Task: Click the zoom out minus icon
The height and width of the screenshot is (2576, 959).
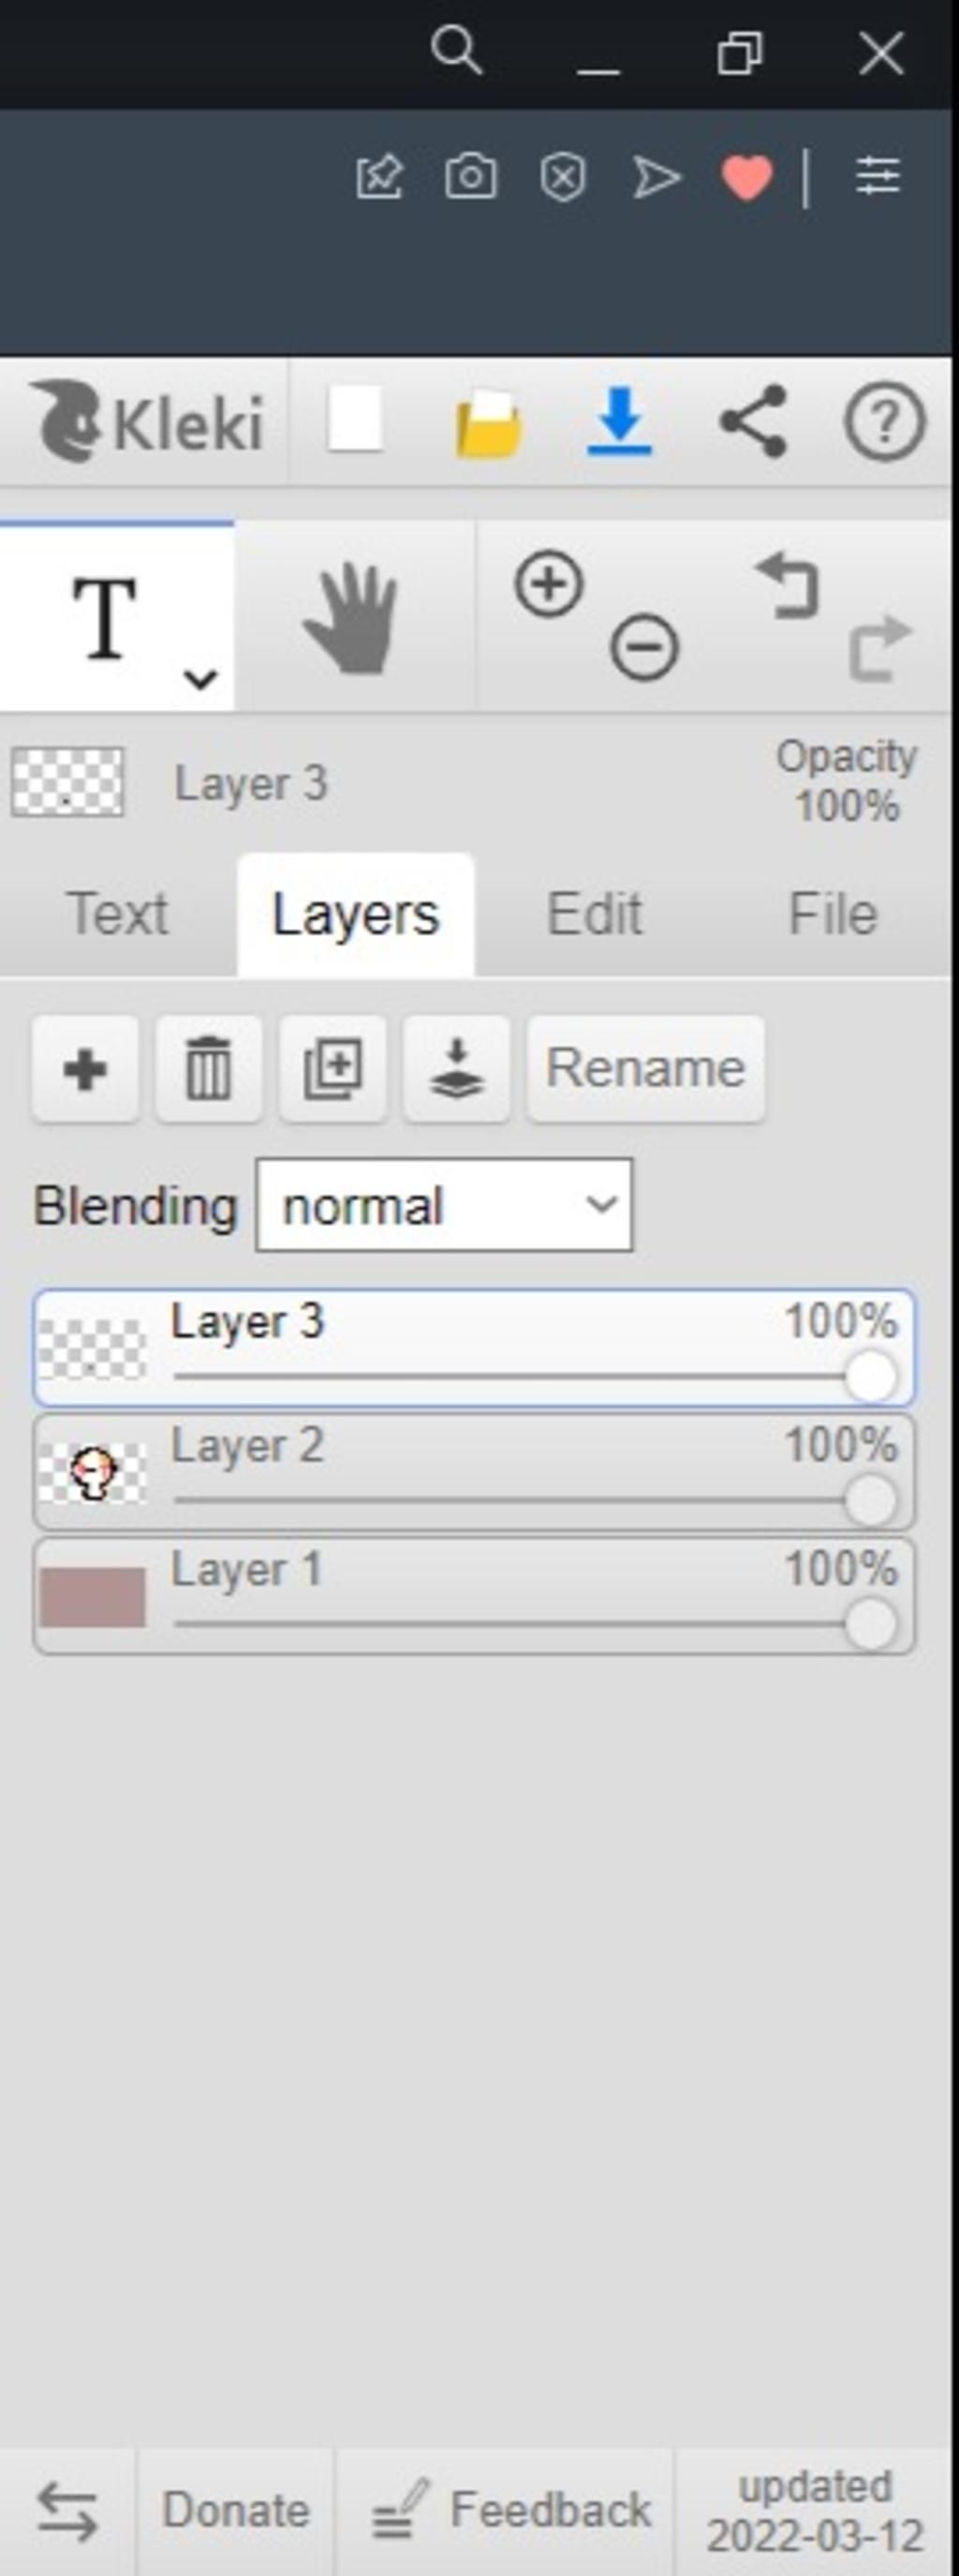Action: pyautogui.click(x=644, y=647)
